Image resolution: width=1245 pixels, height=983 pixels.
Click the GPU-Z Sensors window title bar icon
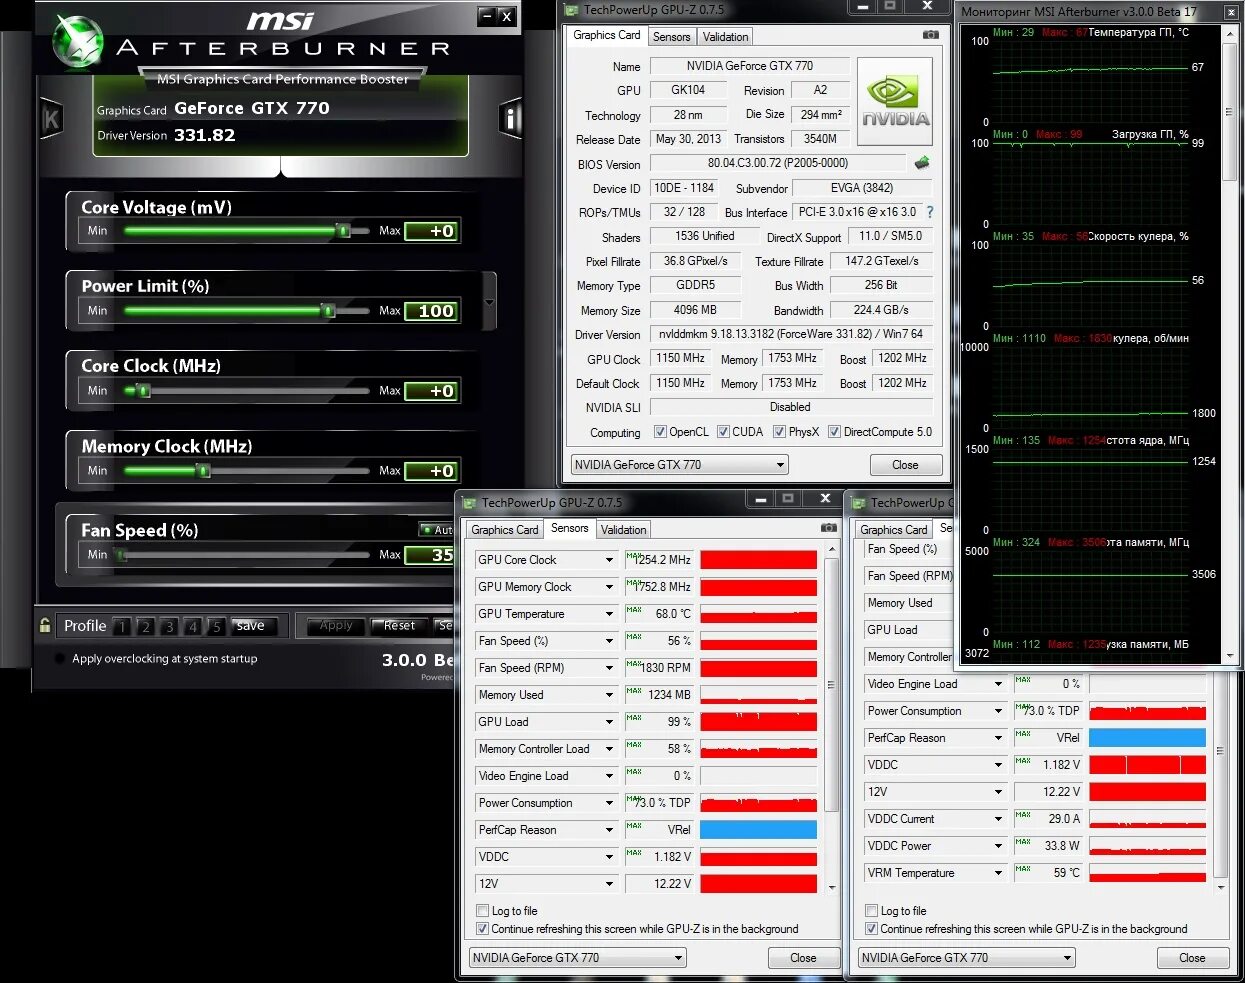(469, 503)
